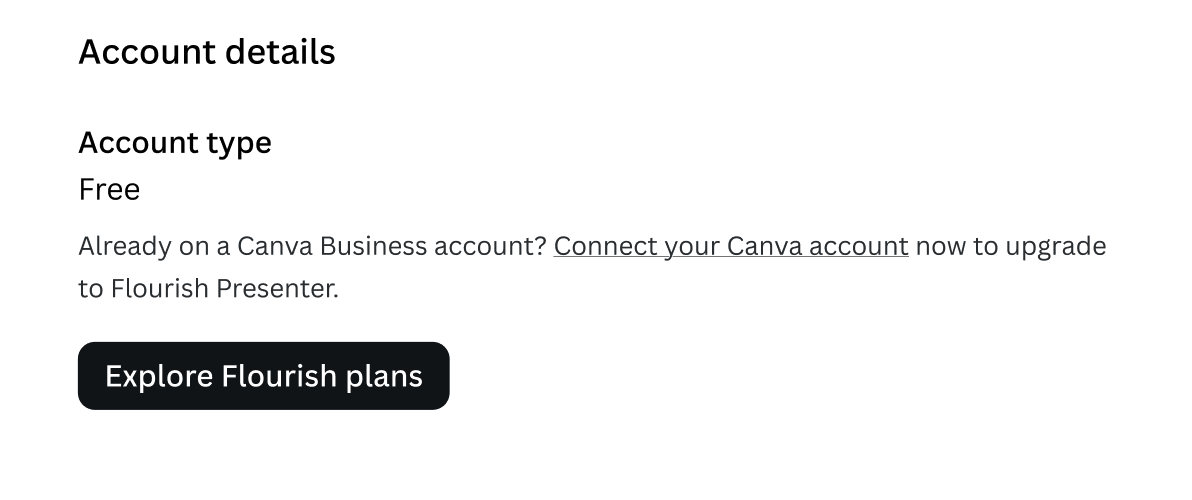The image size is (1192, 500).
Task: Click the "now to upgrade" text
Action: pyautogui.click(x=1011, y=246)
